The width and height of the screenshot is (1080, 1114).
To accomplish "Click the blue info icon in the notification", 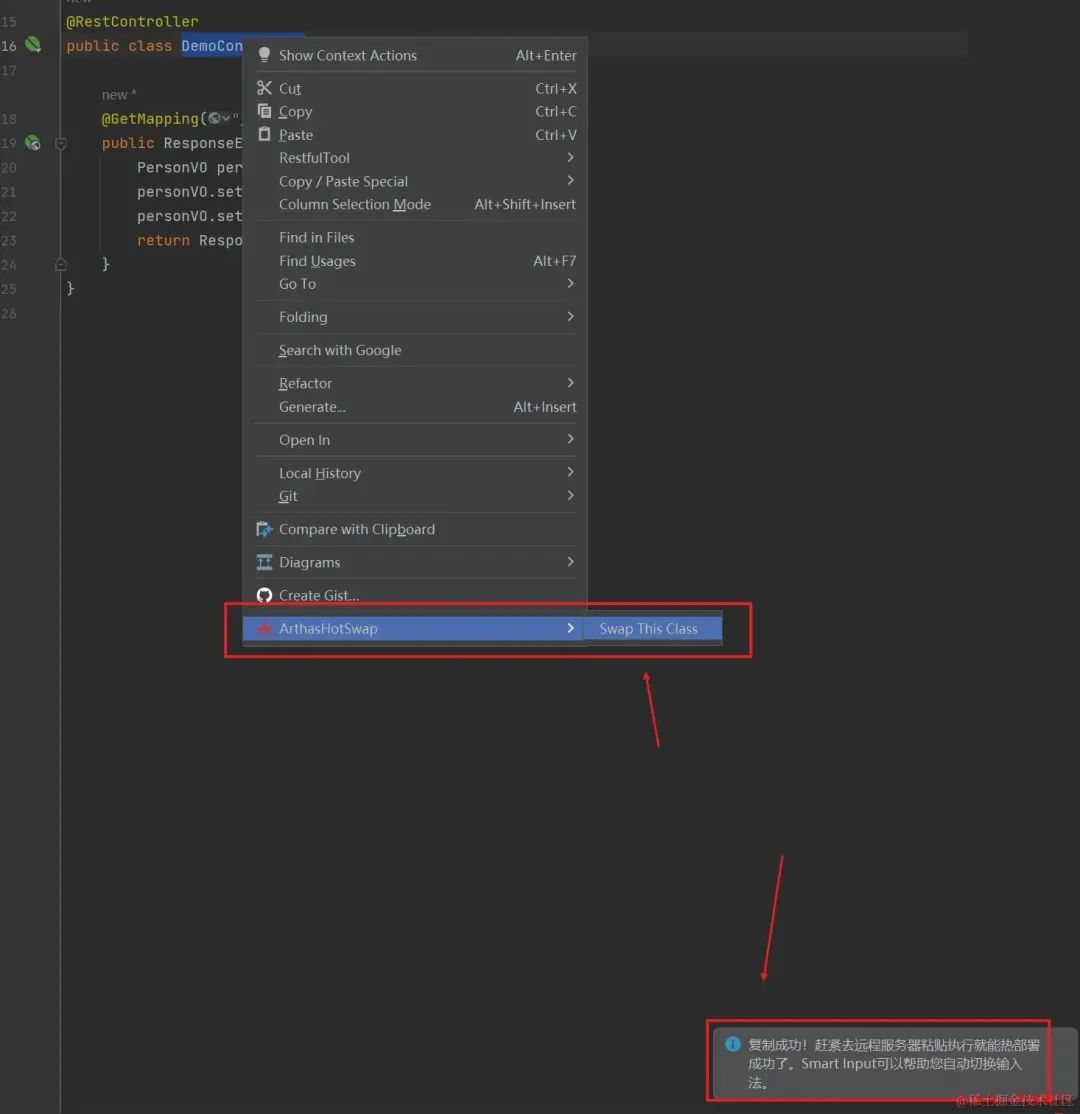I will [733, 1044].
